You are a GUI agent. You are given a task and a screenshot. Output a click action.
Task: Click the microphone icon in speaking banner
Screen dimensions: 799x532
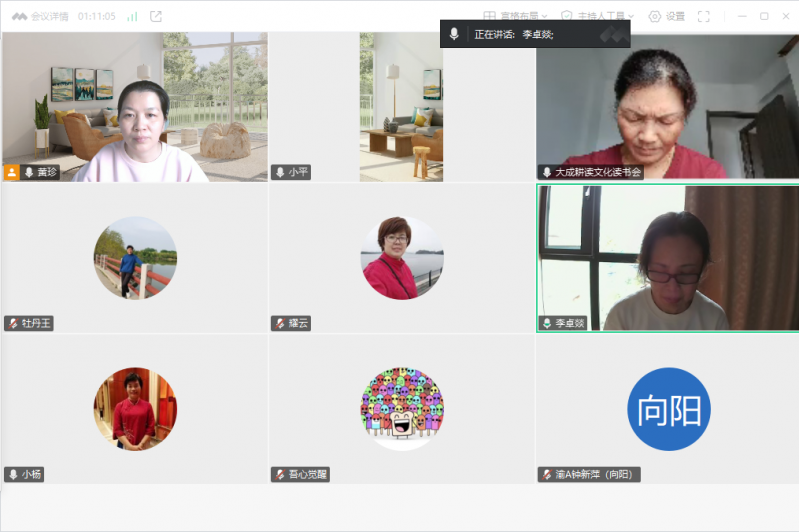454,34
